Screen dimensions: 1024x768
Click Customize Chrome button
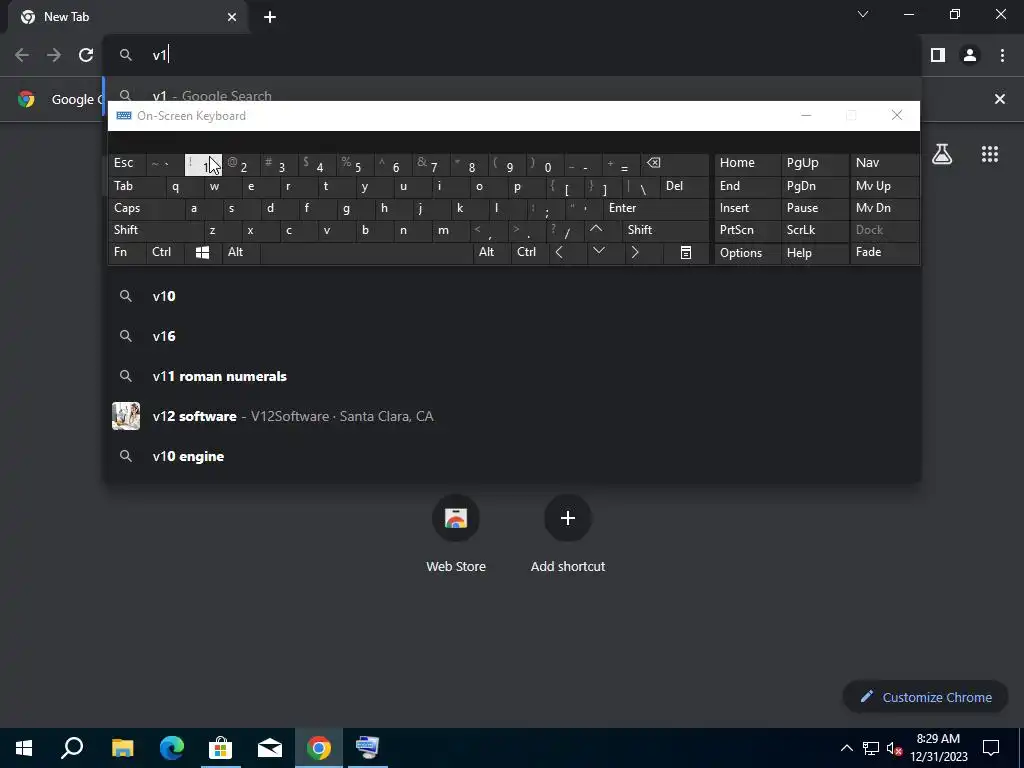pos(925,697)
